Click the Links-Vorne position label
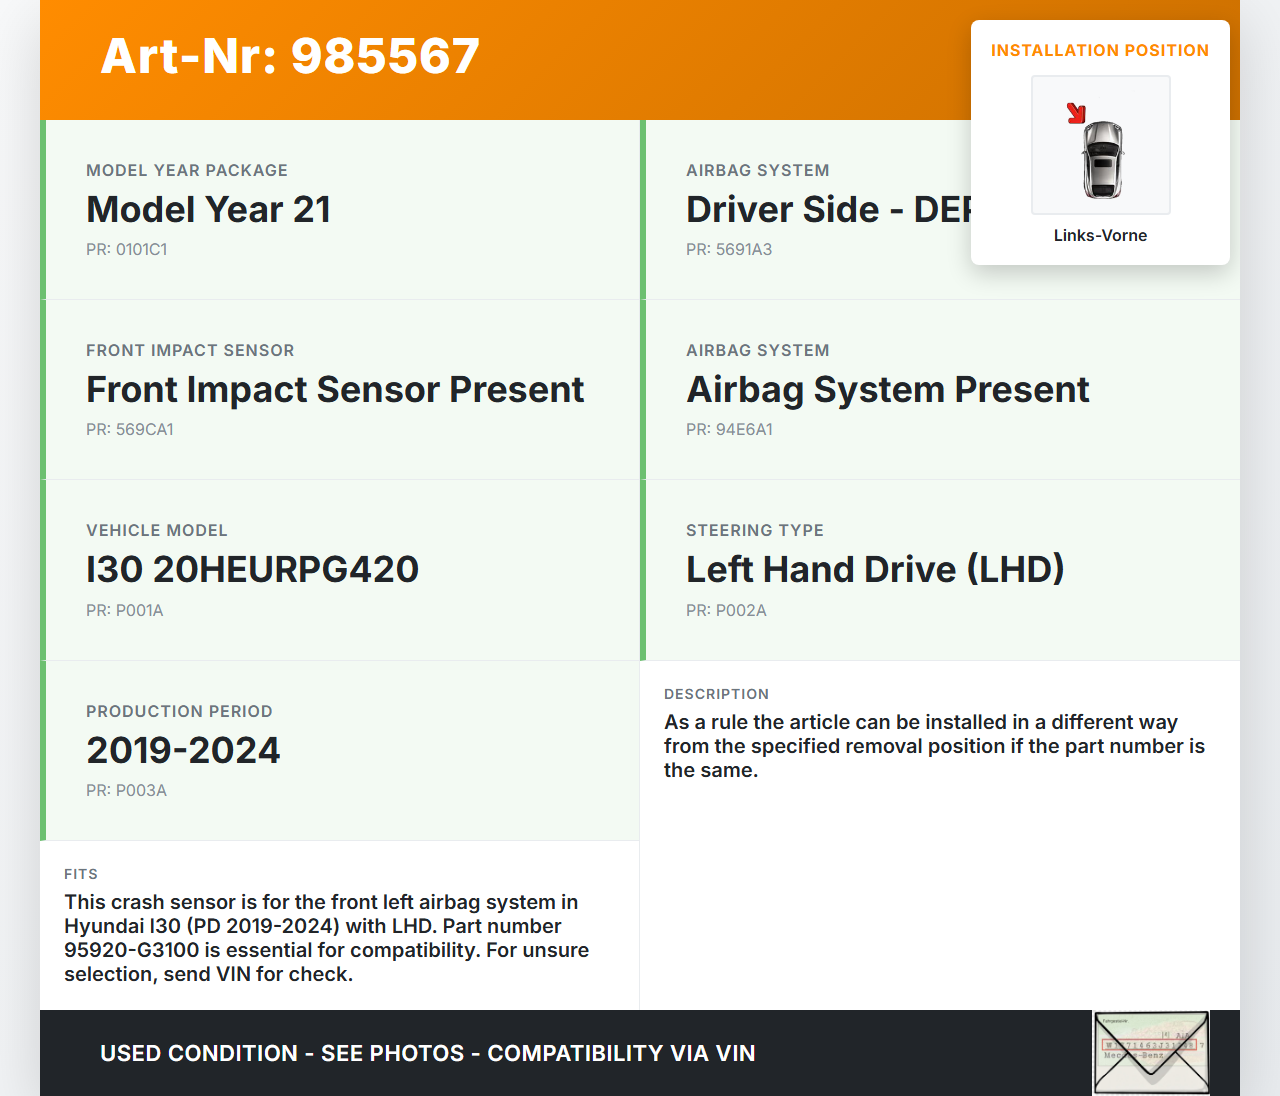The width and height of the screenshot is (1280, 1096). tap(1100, 236)
